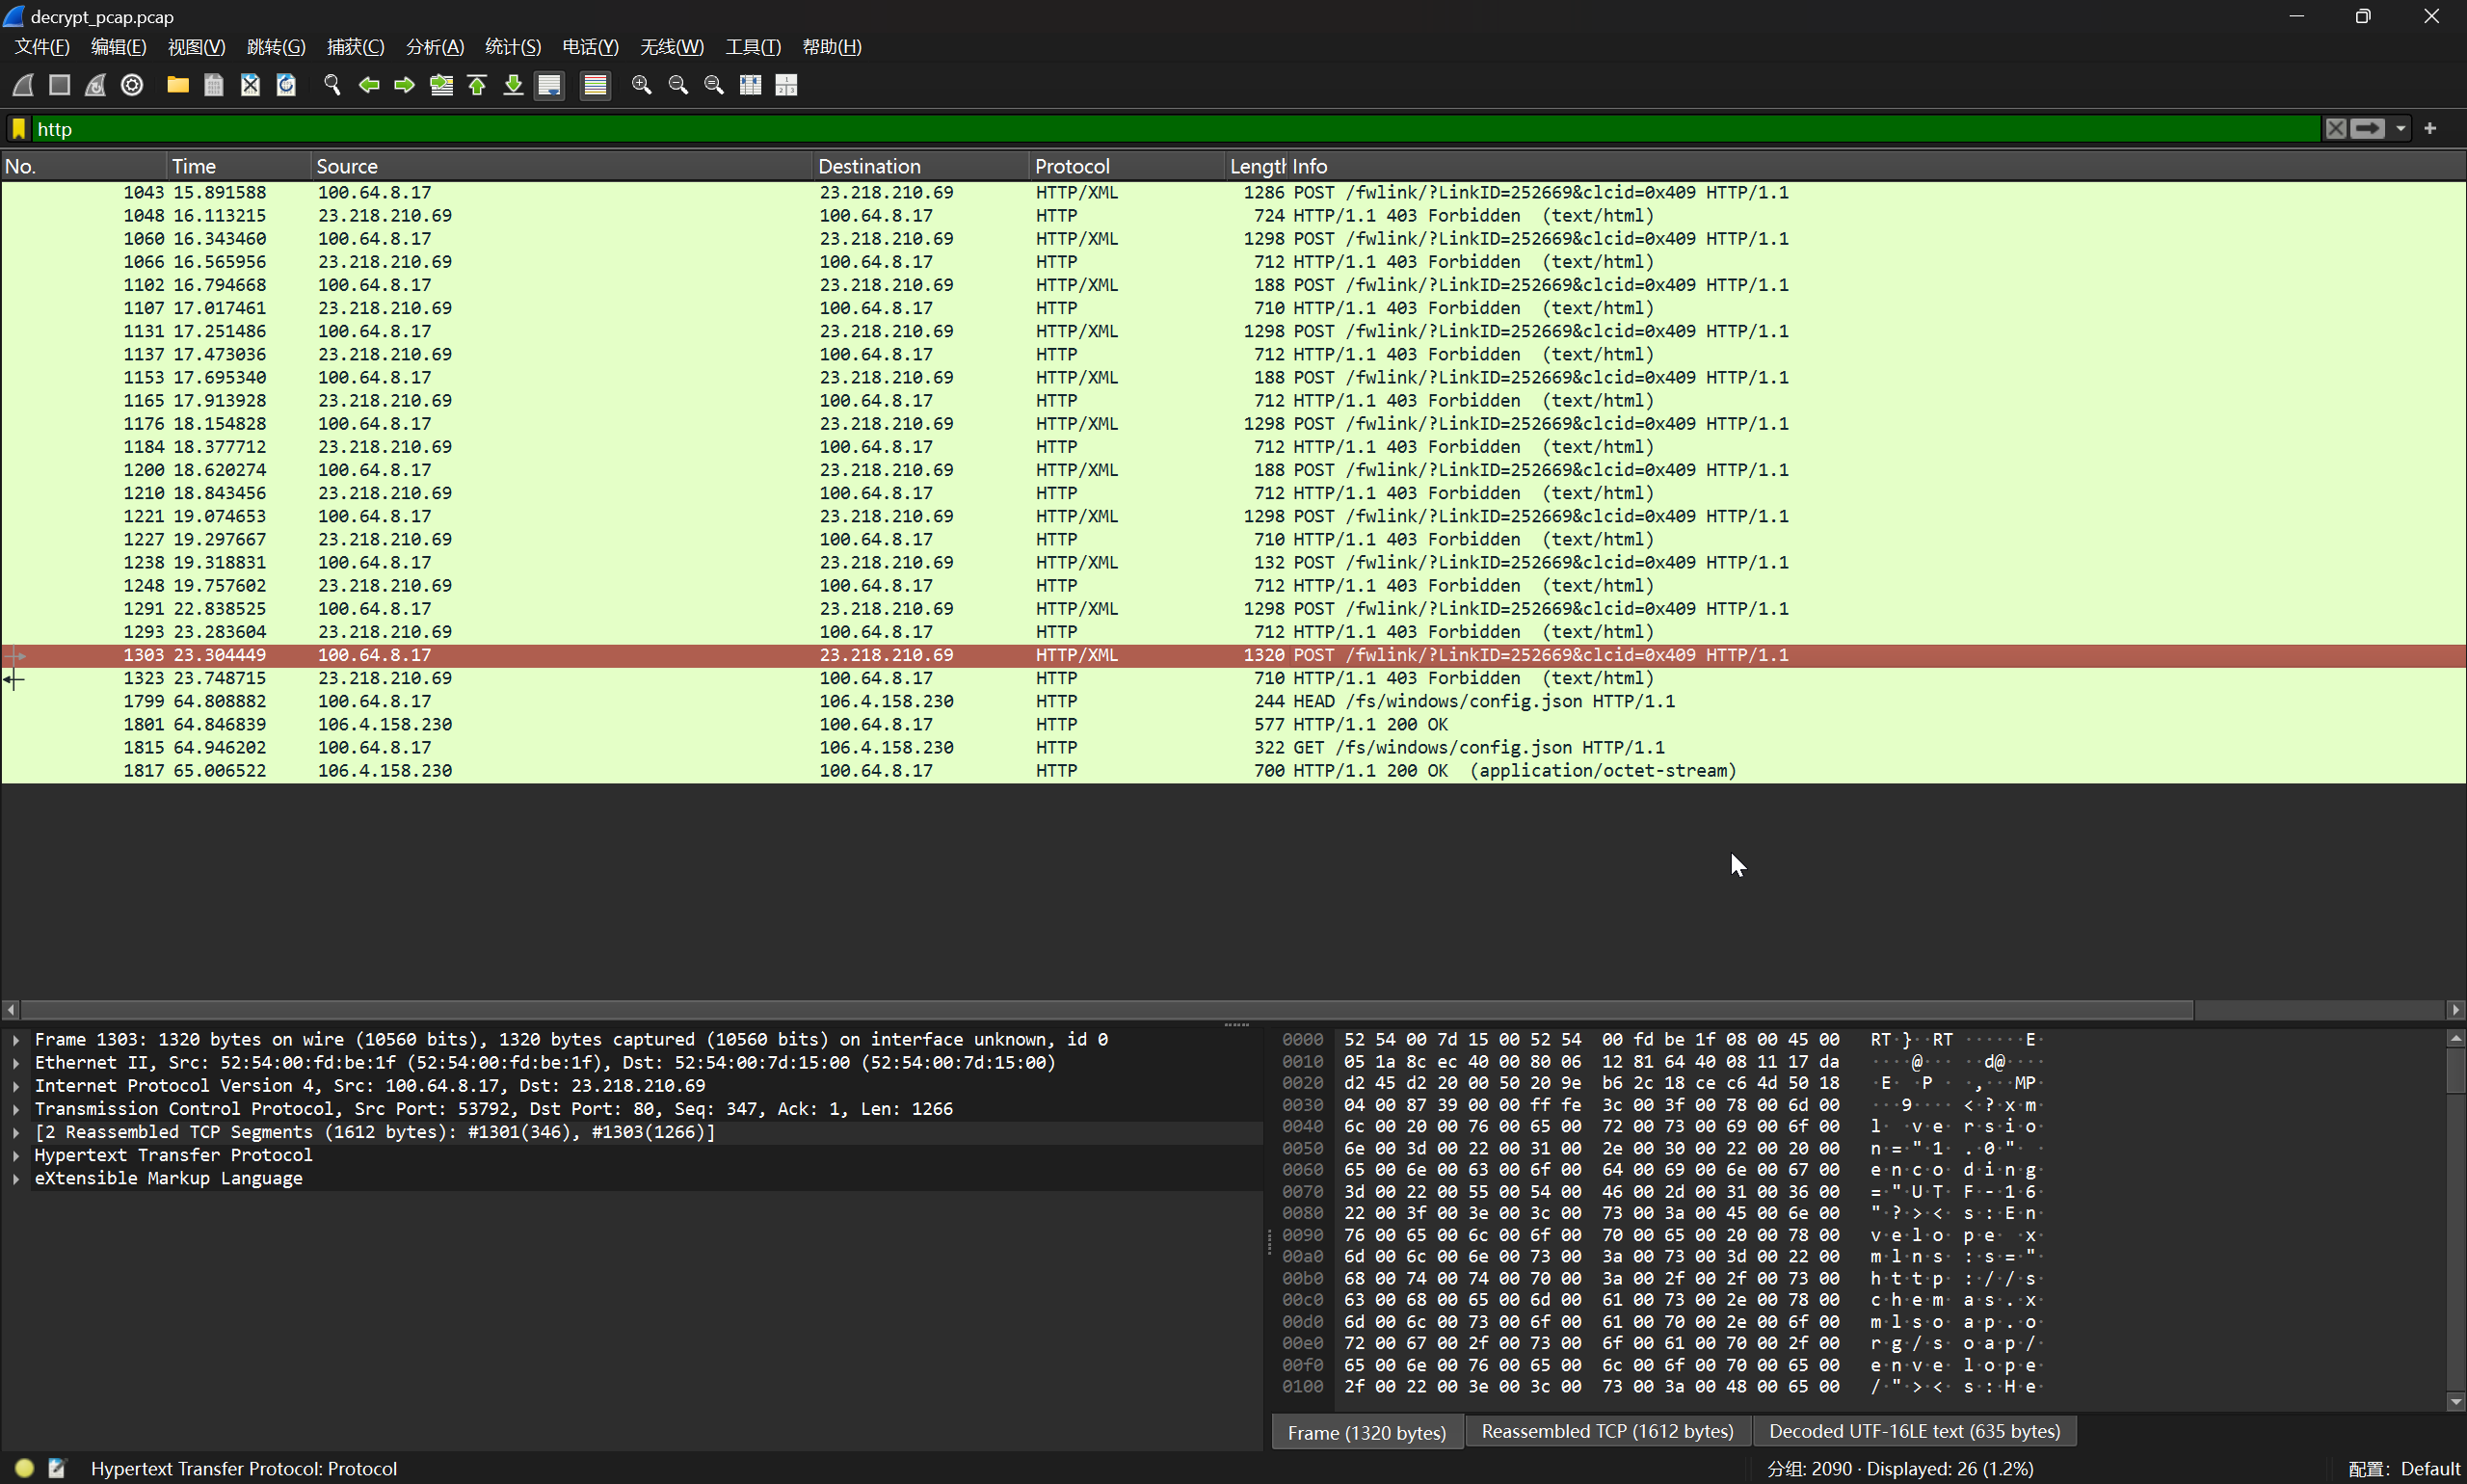The width and height of the screenshot is (2467, 1484).
Task: Open the 捕获(C) menu
Action: 355,47
